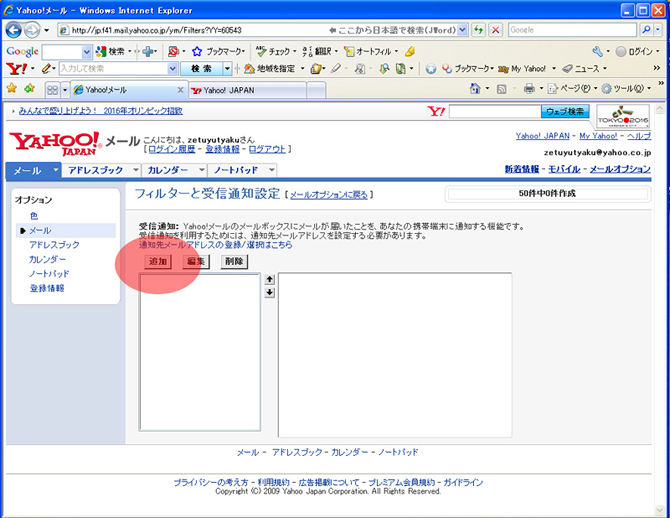670x518 pixels.
Task: Click the Yahoo! Y! toolbar logo
Action: (x=17, y=68)
